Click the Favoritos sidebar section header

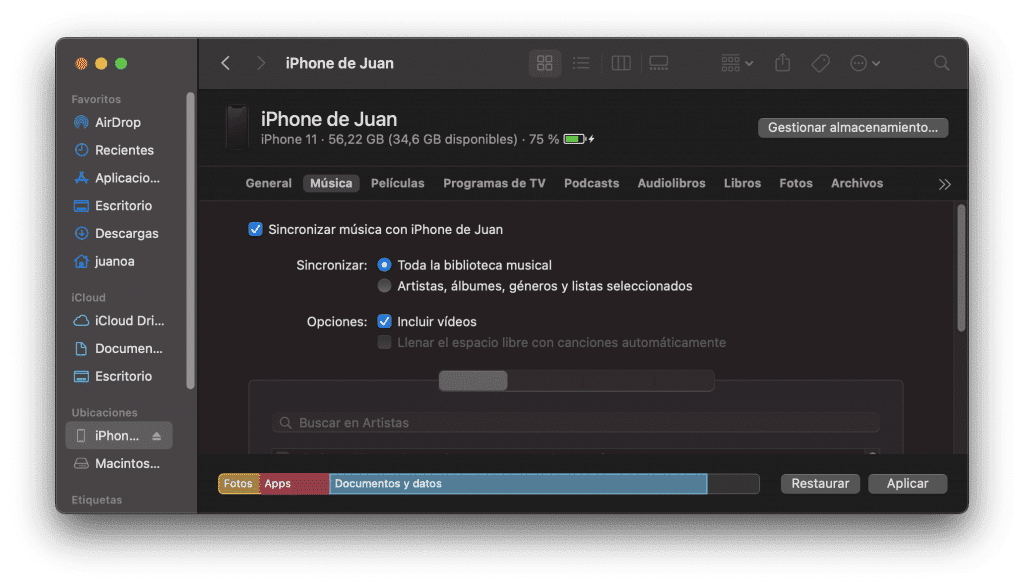[96, 99]
